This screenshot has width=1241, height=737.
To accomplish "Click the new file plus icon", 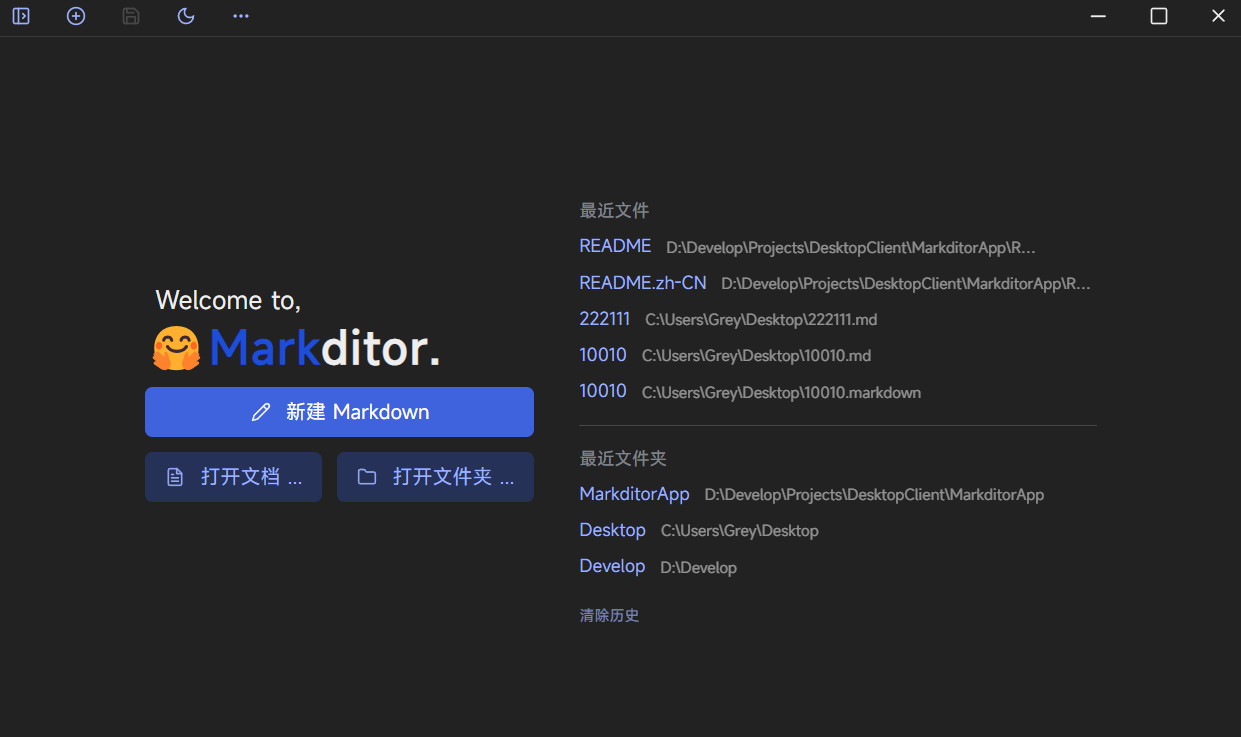I will click(x=76, y=16).
